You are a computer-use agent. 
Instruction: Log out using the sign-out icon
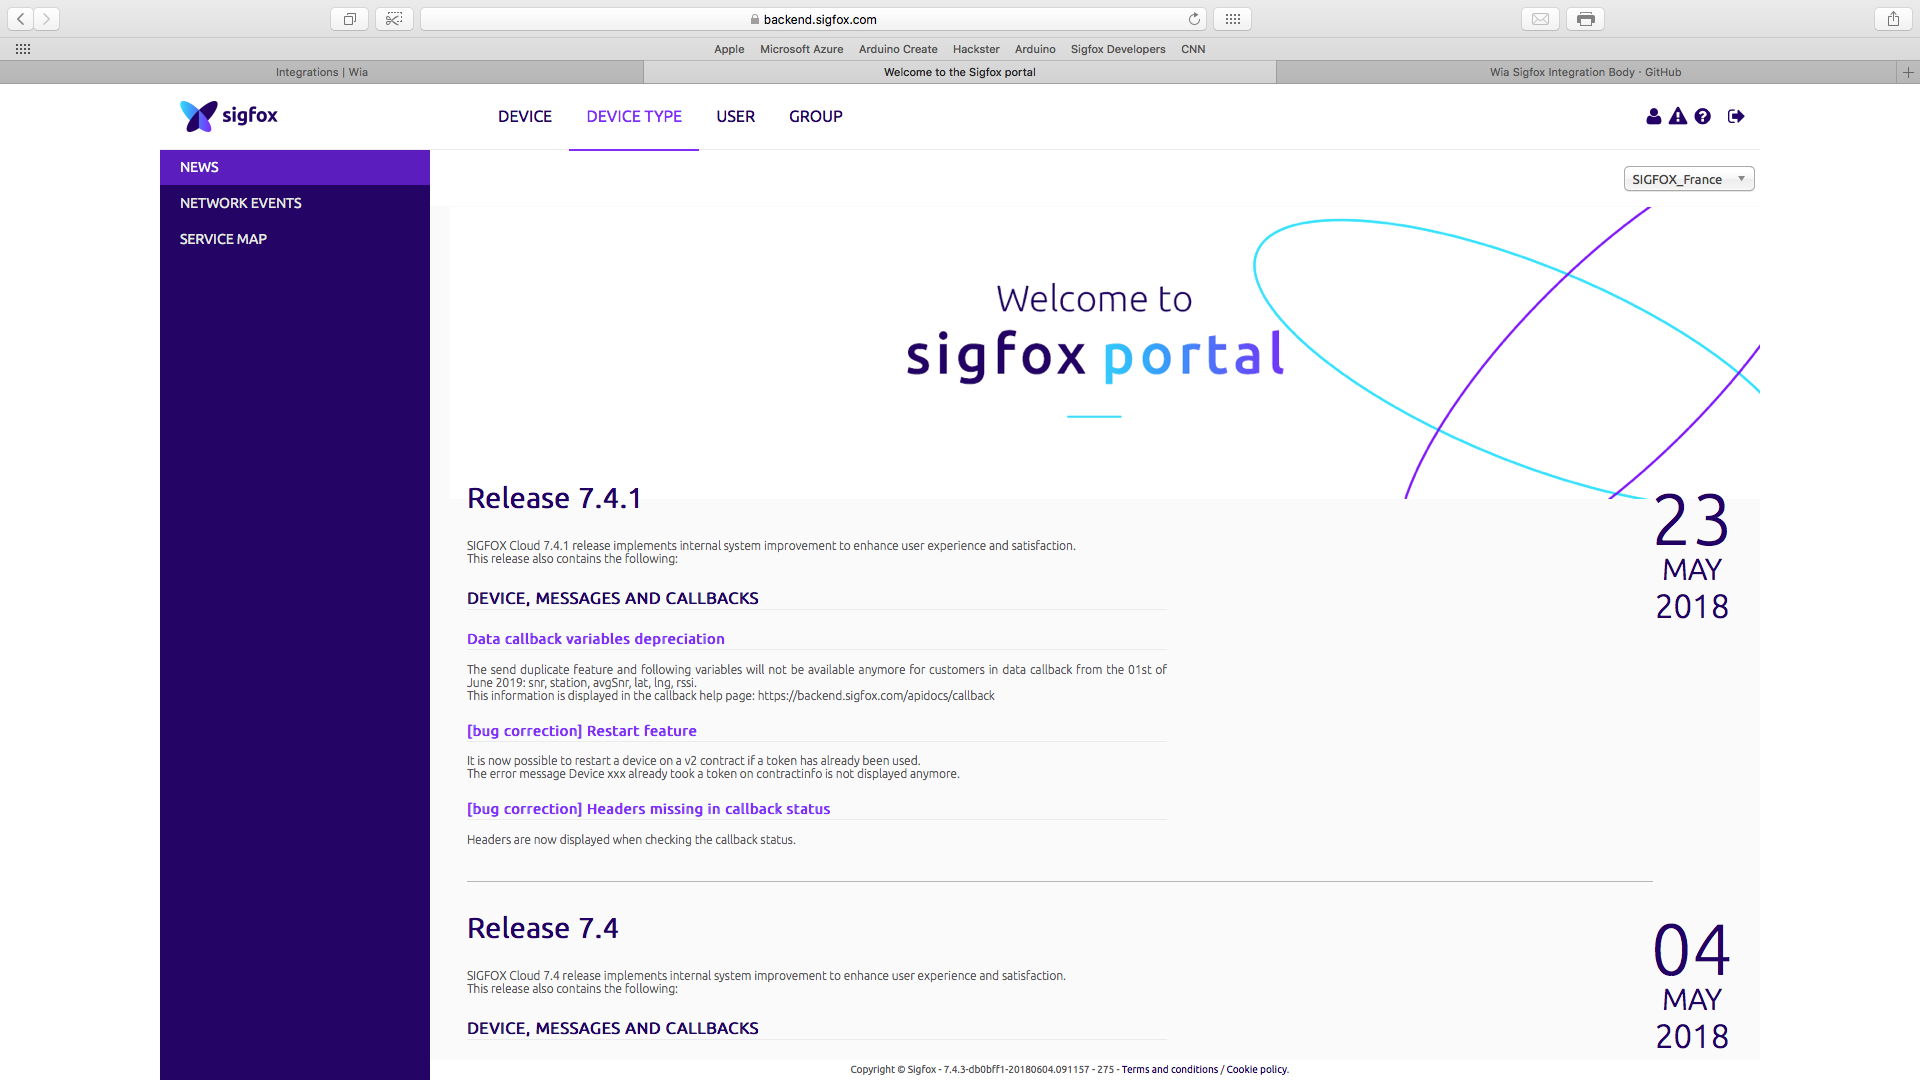point(1736,117)
